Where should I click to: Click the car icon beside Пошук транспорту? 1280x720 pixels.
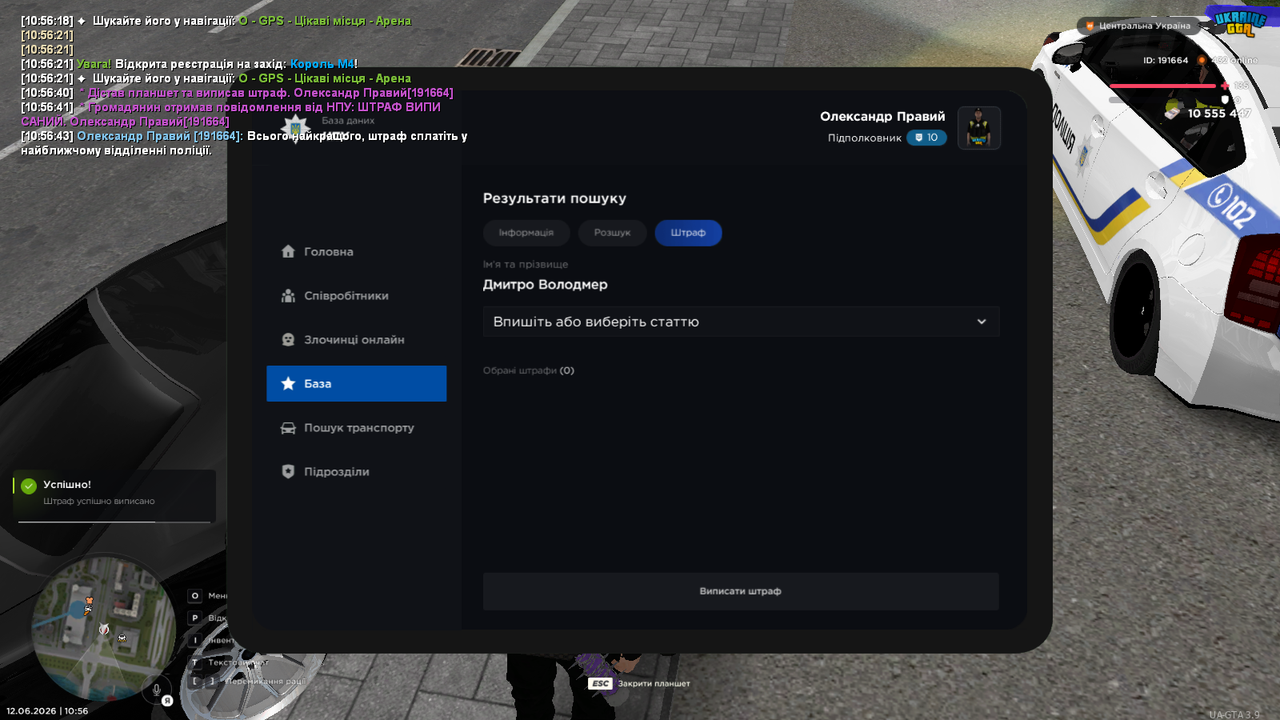tap(288, 427)
